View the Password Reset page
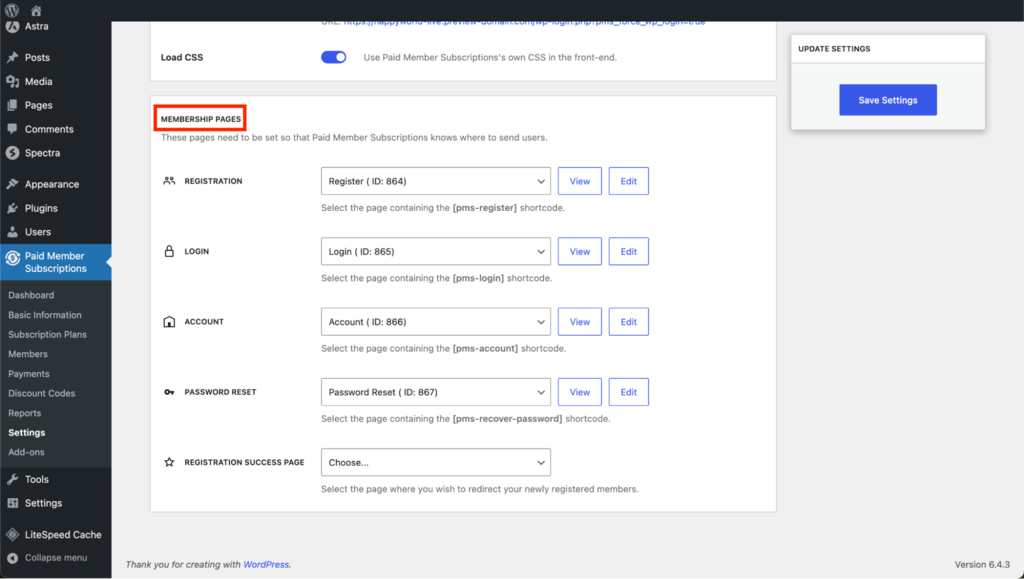 click(x=579, y=391)
